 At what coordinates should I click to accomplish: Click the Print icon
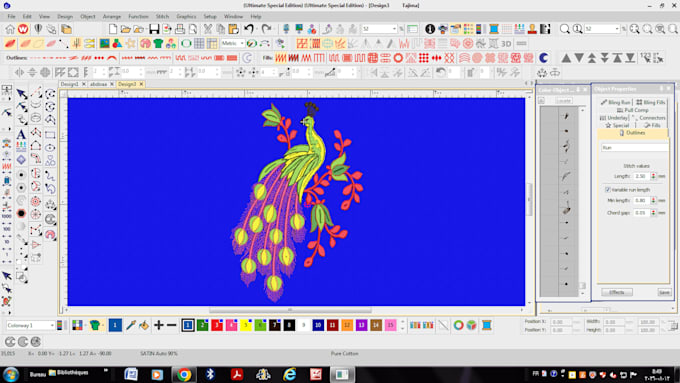(x=180, y=29)
